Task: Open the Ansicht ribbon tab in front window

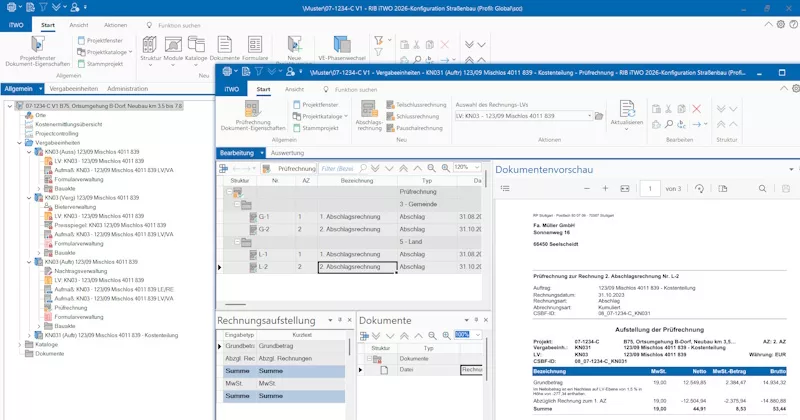Action: (x=294, y=89)
